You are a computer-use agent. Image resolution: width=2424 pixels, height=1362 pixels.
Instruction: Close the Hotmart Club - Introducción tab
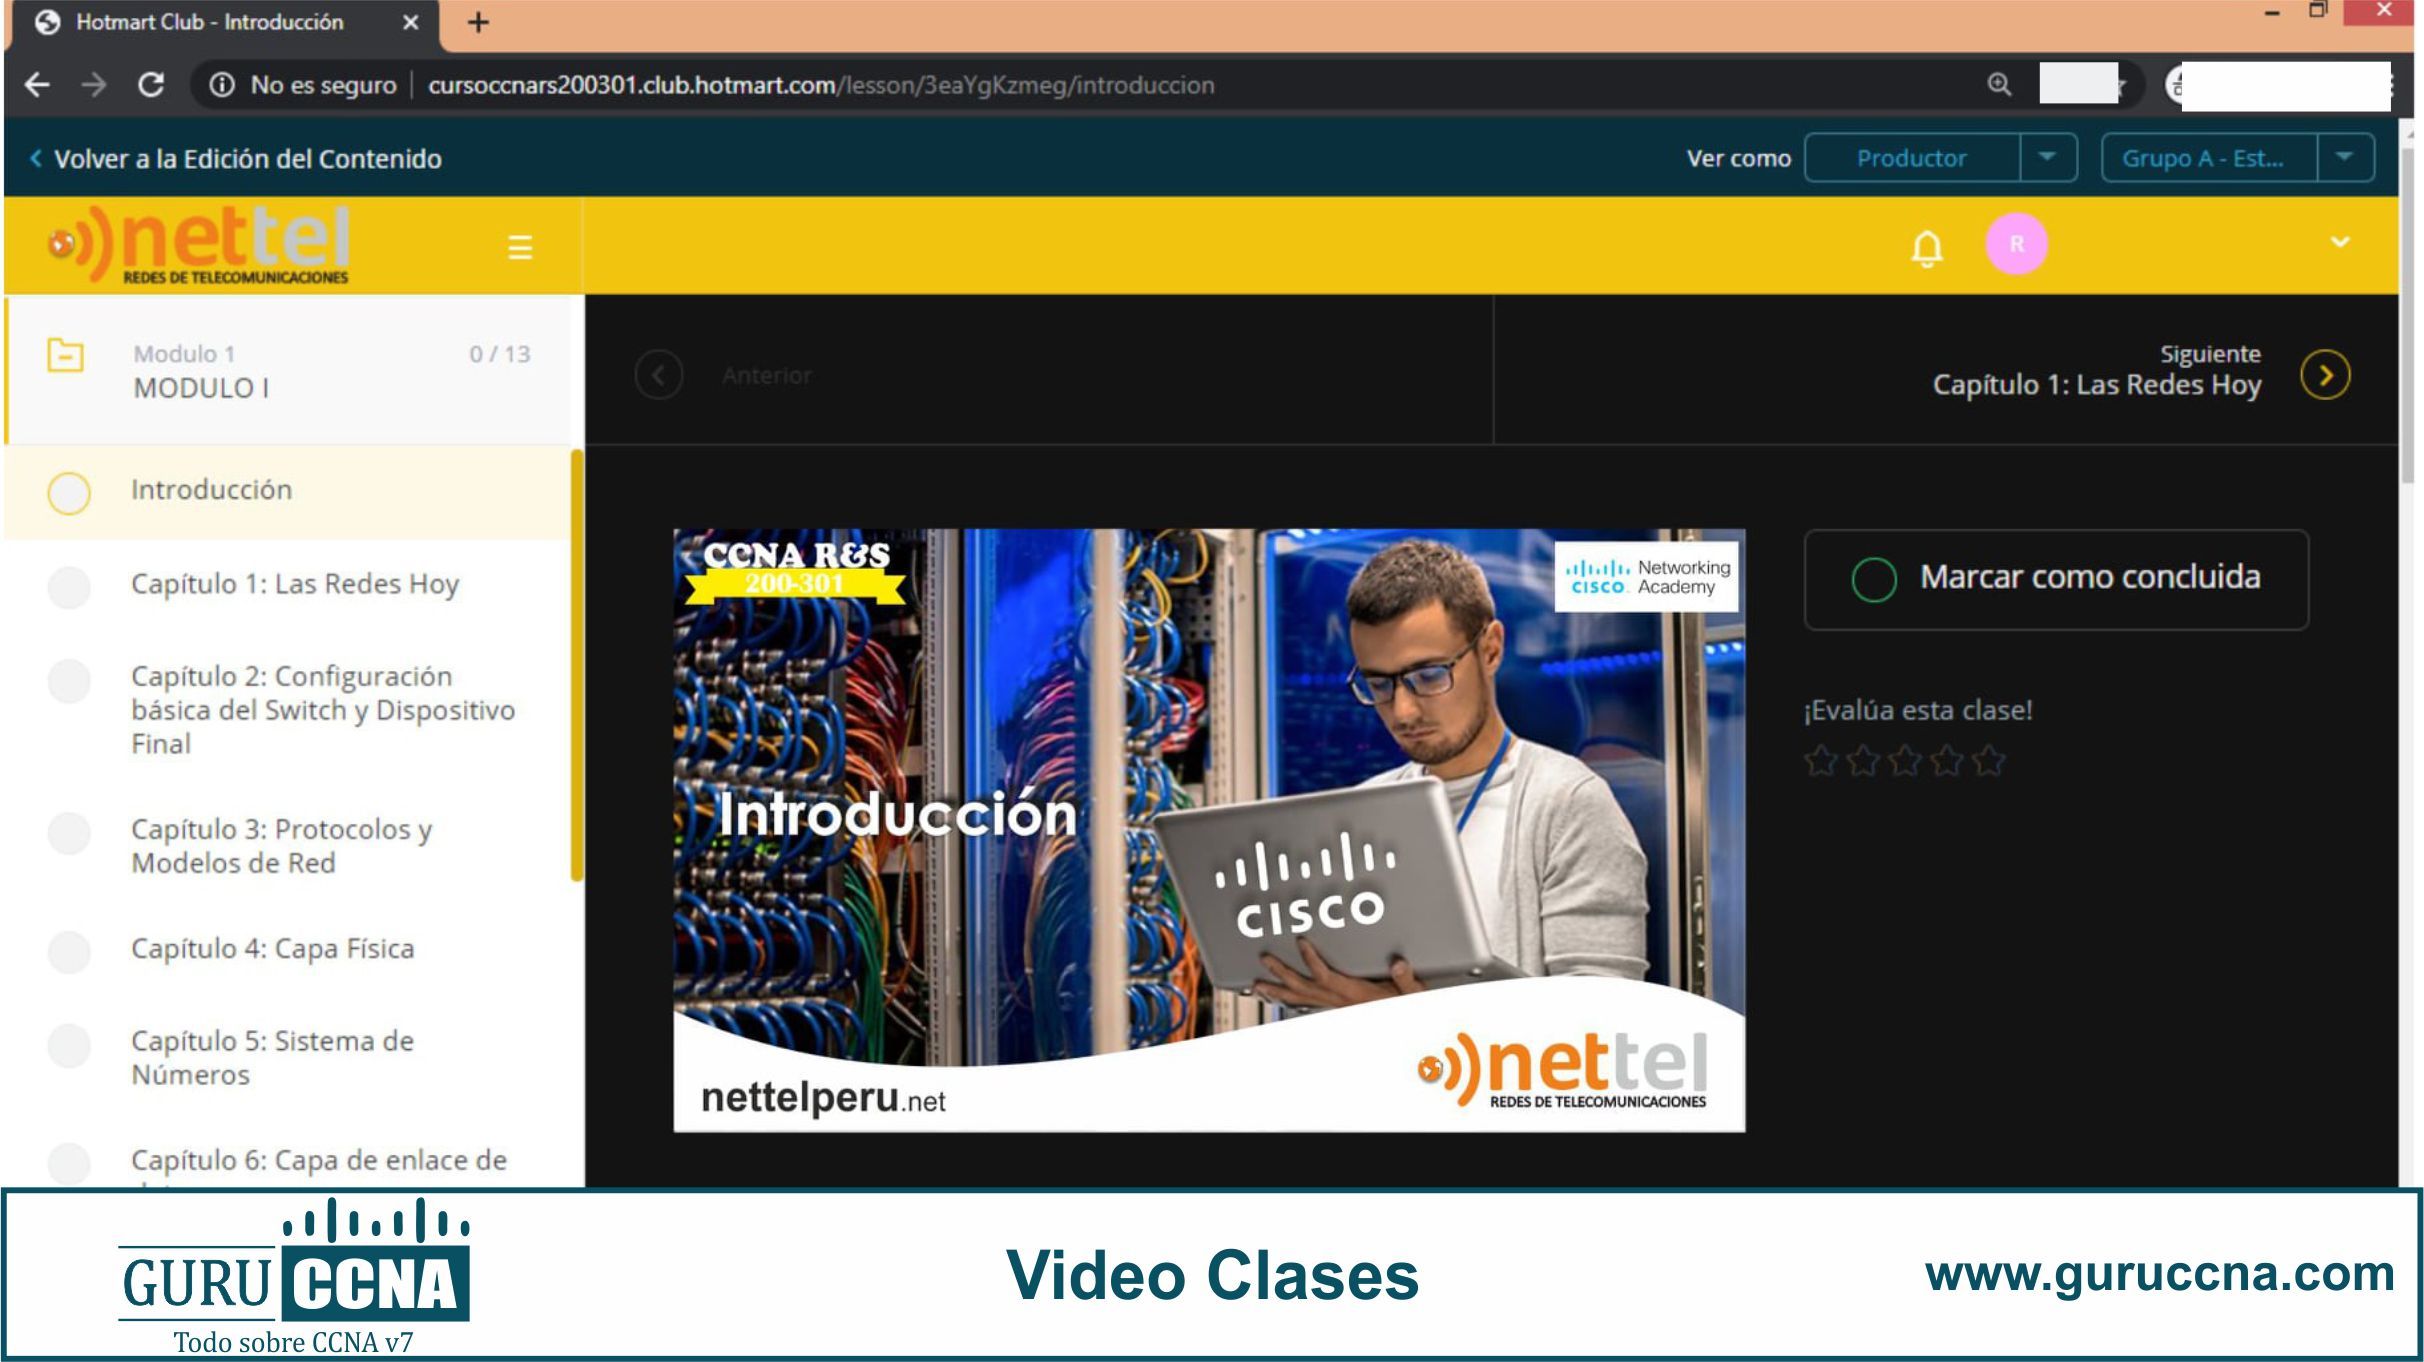(x=410, y=22)
